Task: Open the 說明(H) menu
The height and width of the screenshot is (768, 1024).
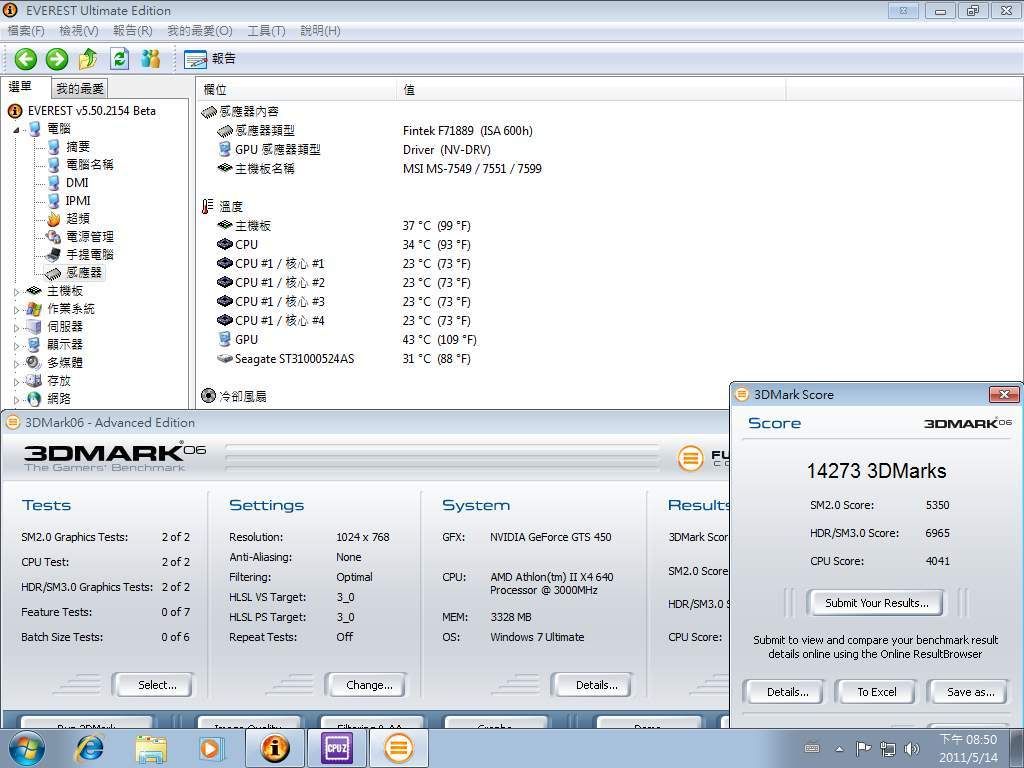Action: pyautogui.click(x=320, y=31)
